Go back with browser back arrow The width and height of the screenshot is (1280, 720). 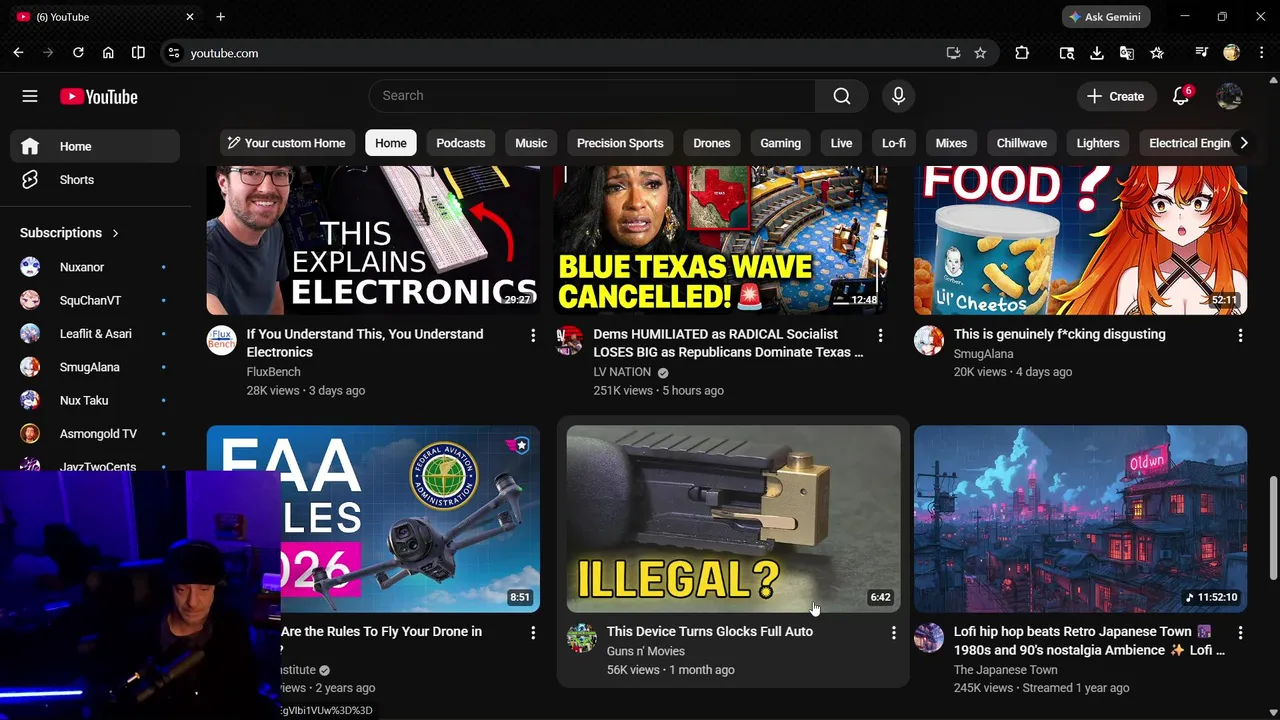18,53
